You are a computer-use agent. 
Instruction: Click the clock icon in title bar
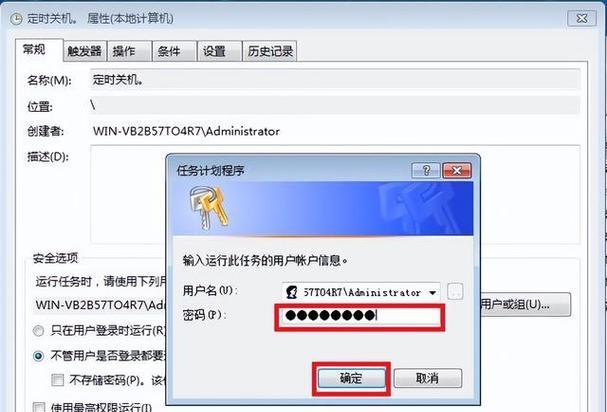pyautogui.click(x=16, y=19)
